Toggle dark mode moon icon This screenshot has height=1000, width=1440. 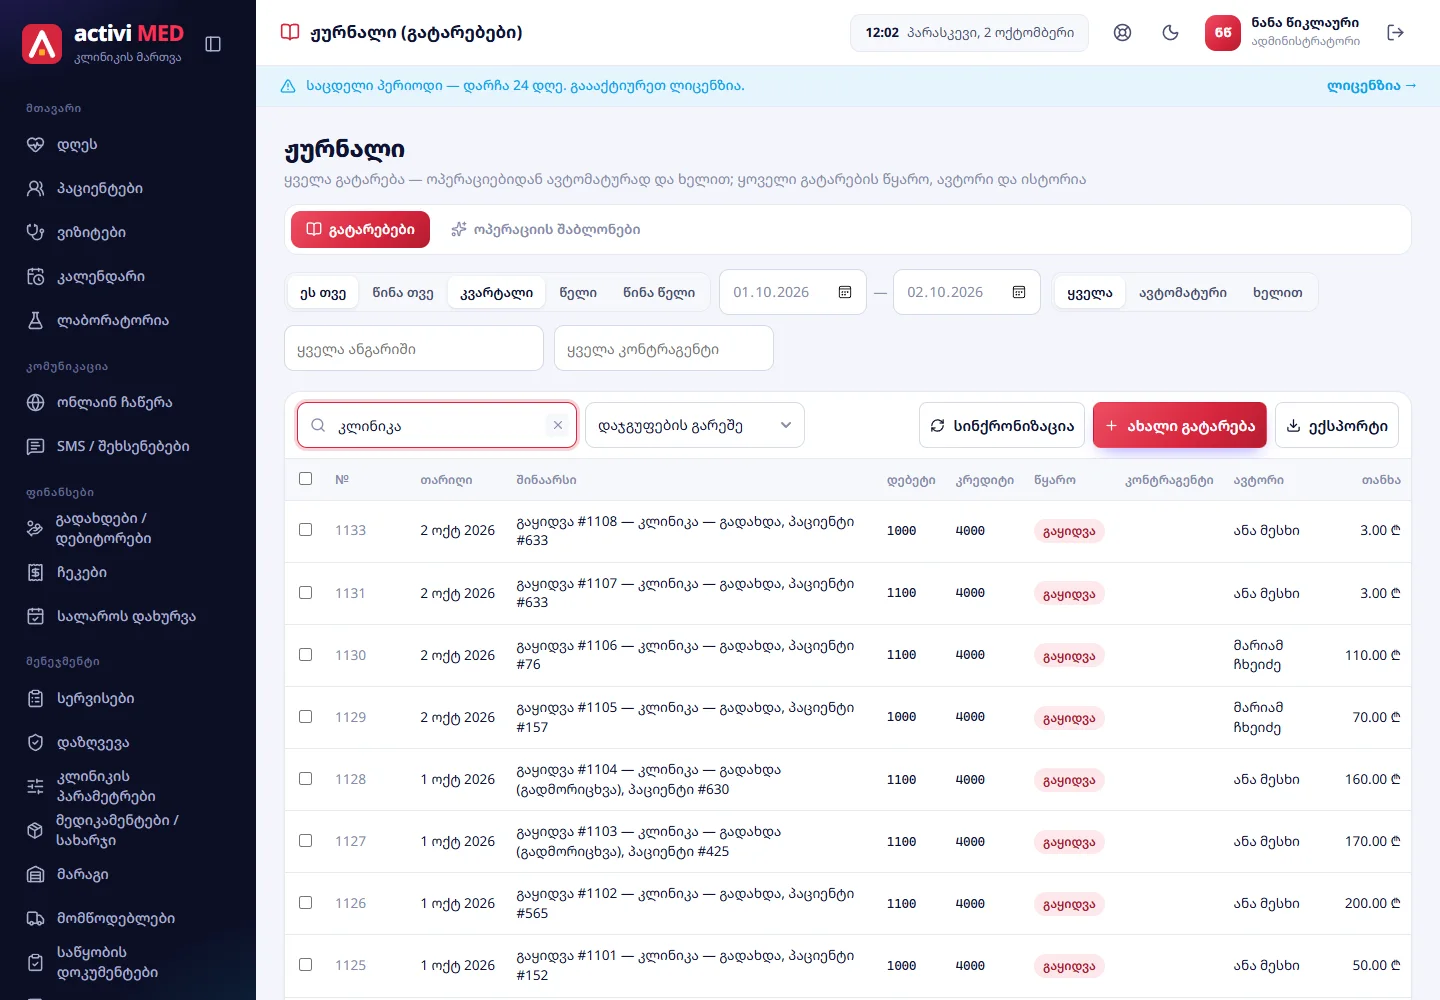pos(1171,33)
